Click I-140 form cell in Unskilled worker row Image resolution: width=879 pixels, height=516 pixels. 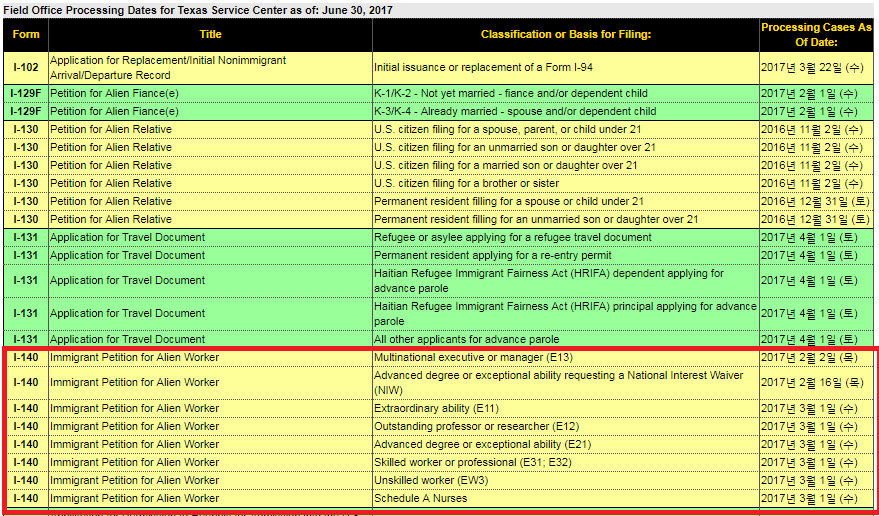(26, 480)
